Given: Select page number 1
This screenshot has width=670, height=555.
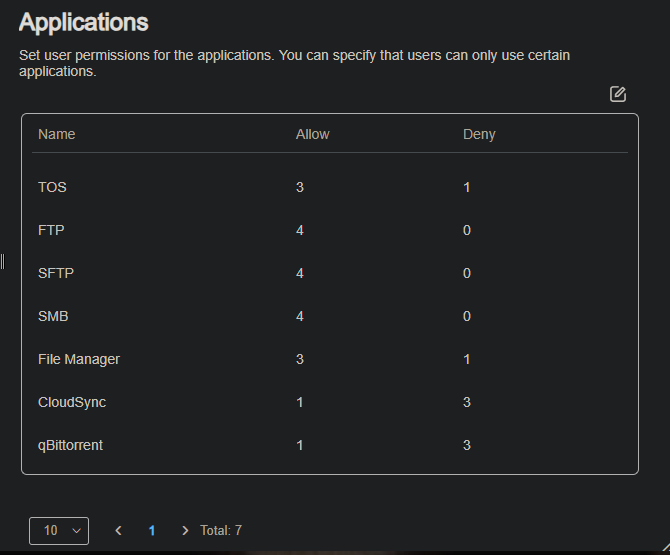Looking at the screenshot, I should [152, 531].
